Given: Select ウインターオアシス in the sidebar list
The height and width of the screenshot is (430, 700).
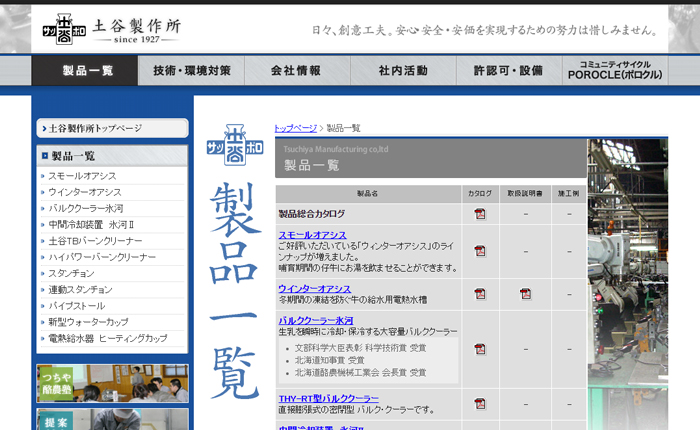Looking at the screenshot, I should click(85, 192).
